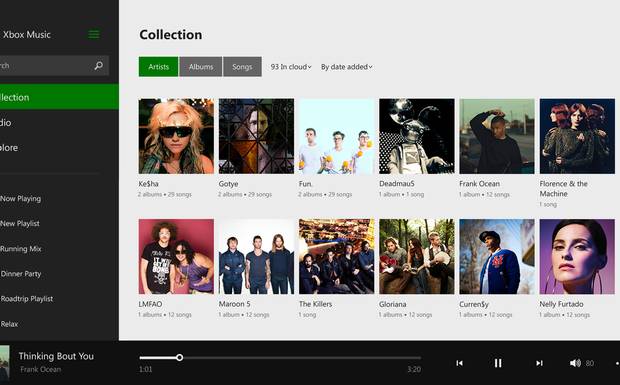Click the Gotye artist name label
The image size is (620, 385).
tap(229, 184)
